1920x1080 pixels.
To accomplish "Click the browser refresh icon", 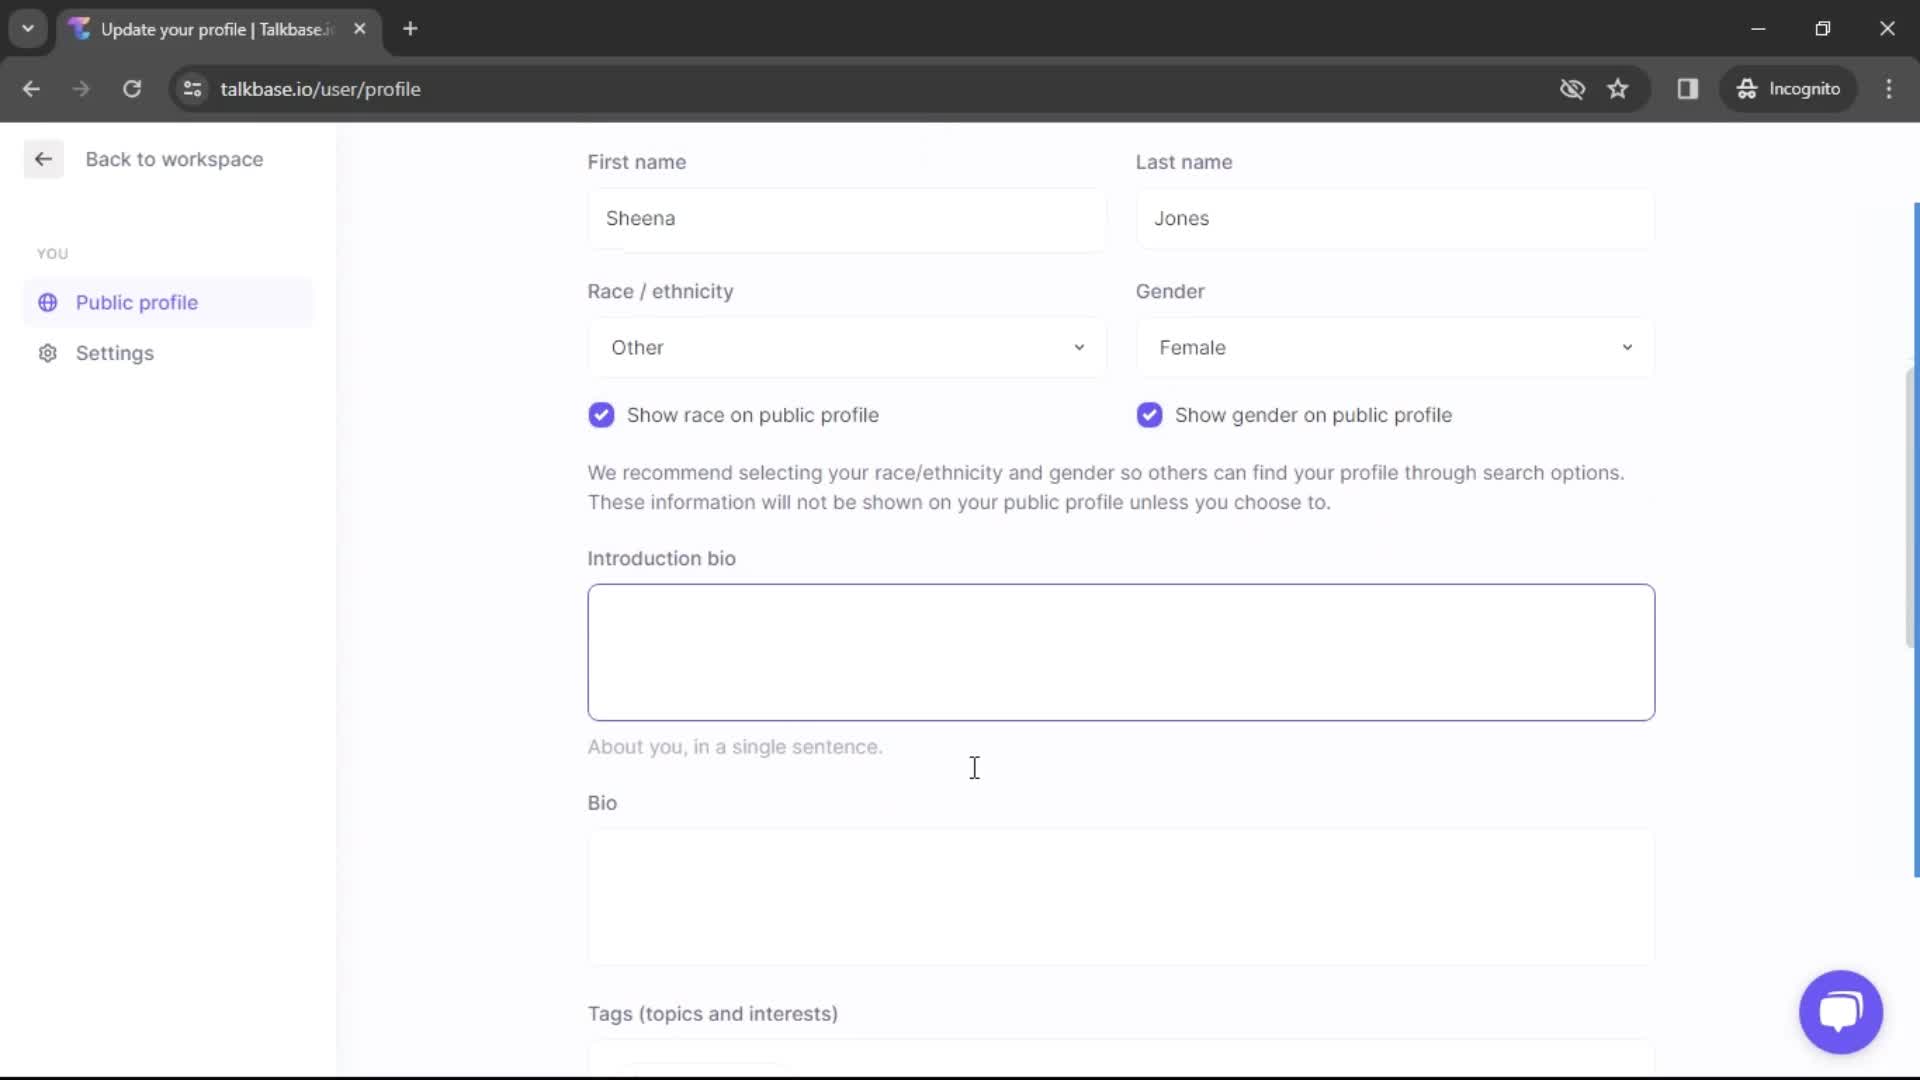I will [132, 88].
